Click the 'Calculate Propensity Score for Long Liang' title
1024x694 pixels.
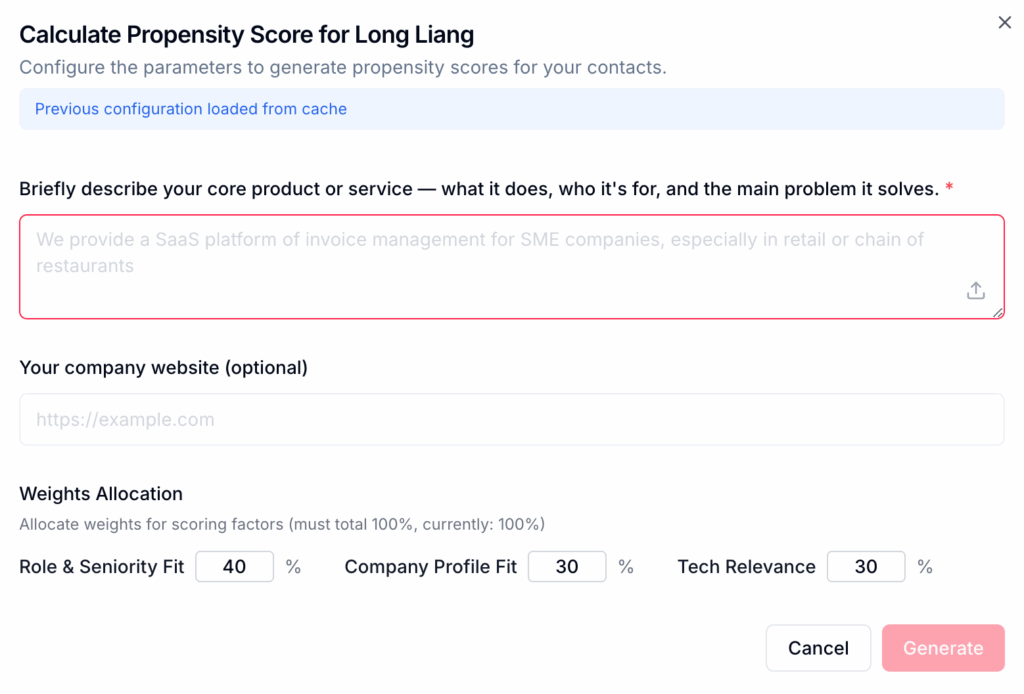click(x=246, y=34)
